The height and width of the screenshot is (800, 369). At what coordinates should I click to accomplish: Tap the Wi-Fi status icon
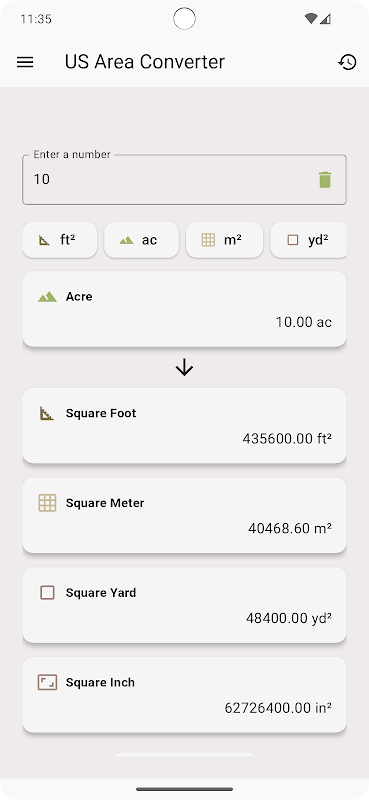point(311,19)
